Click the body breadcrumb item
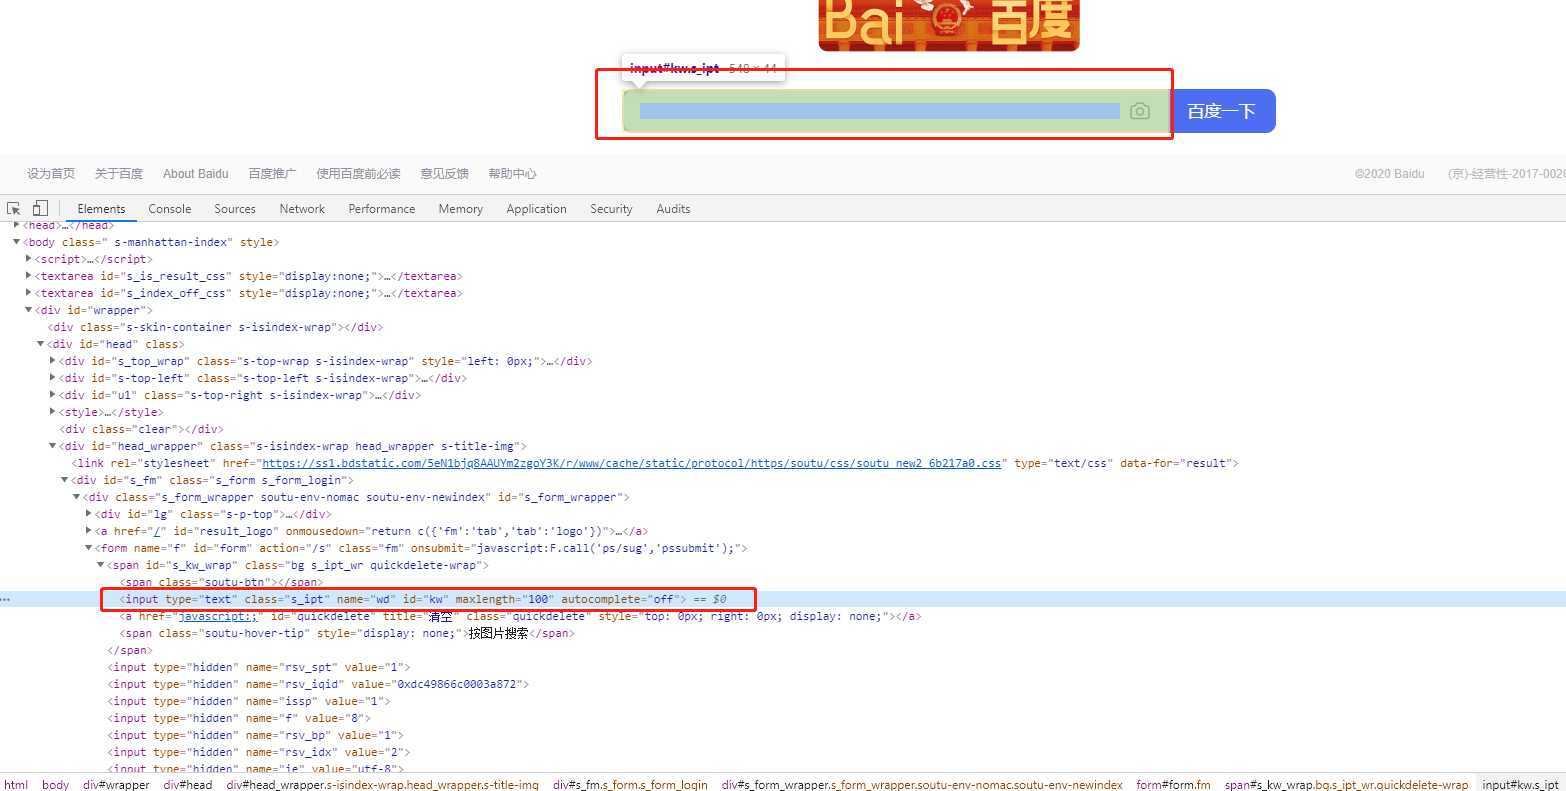Viewport: 1566px width, 791px height. tap(56, 785)
